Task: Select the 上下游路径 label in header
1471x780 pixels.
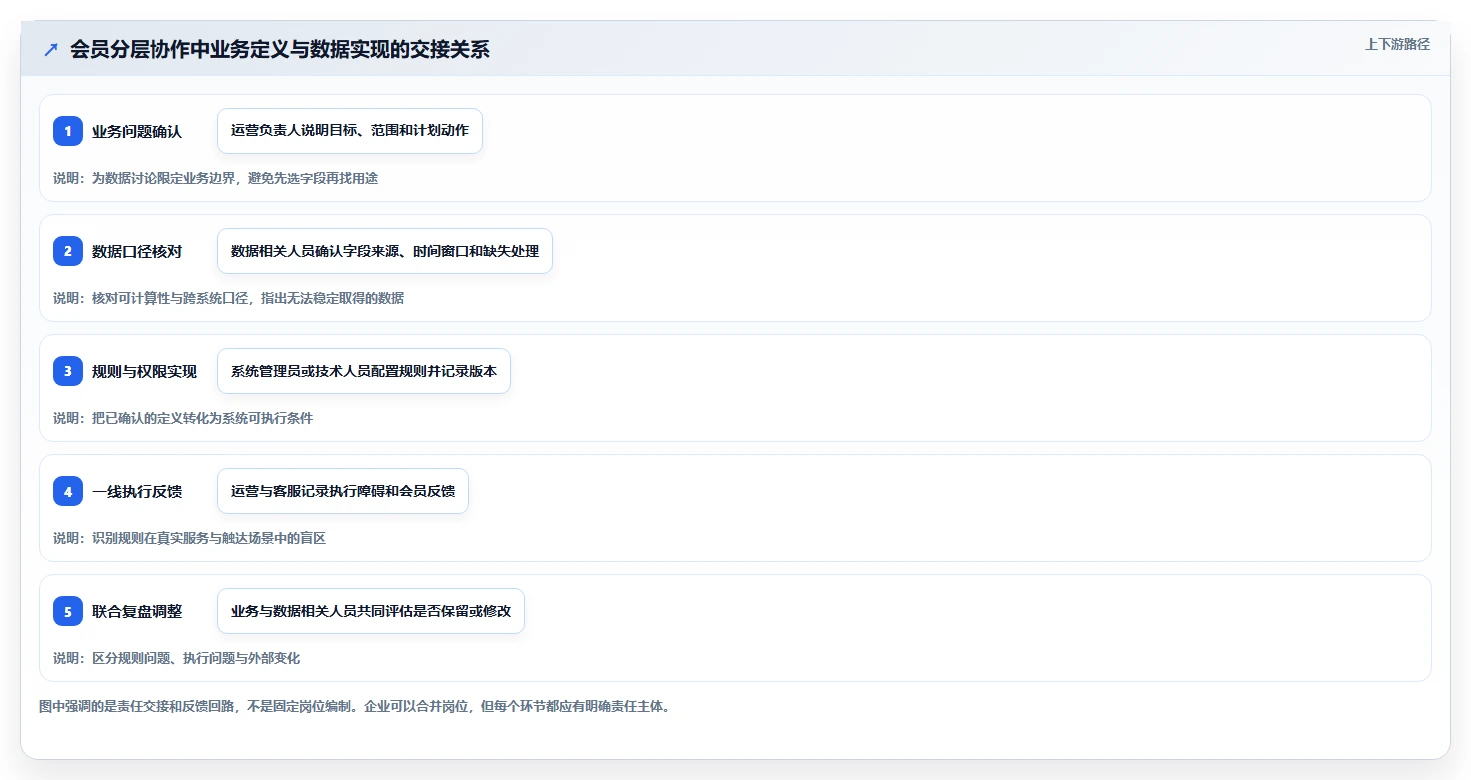Action: 1397,44
